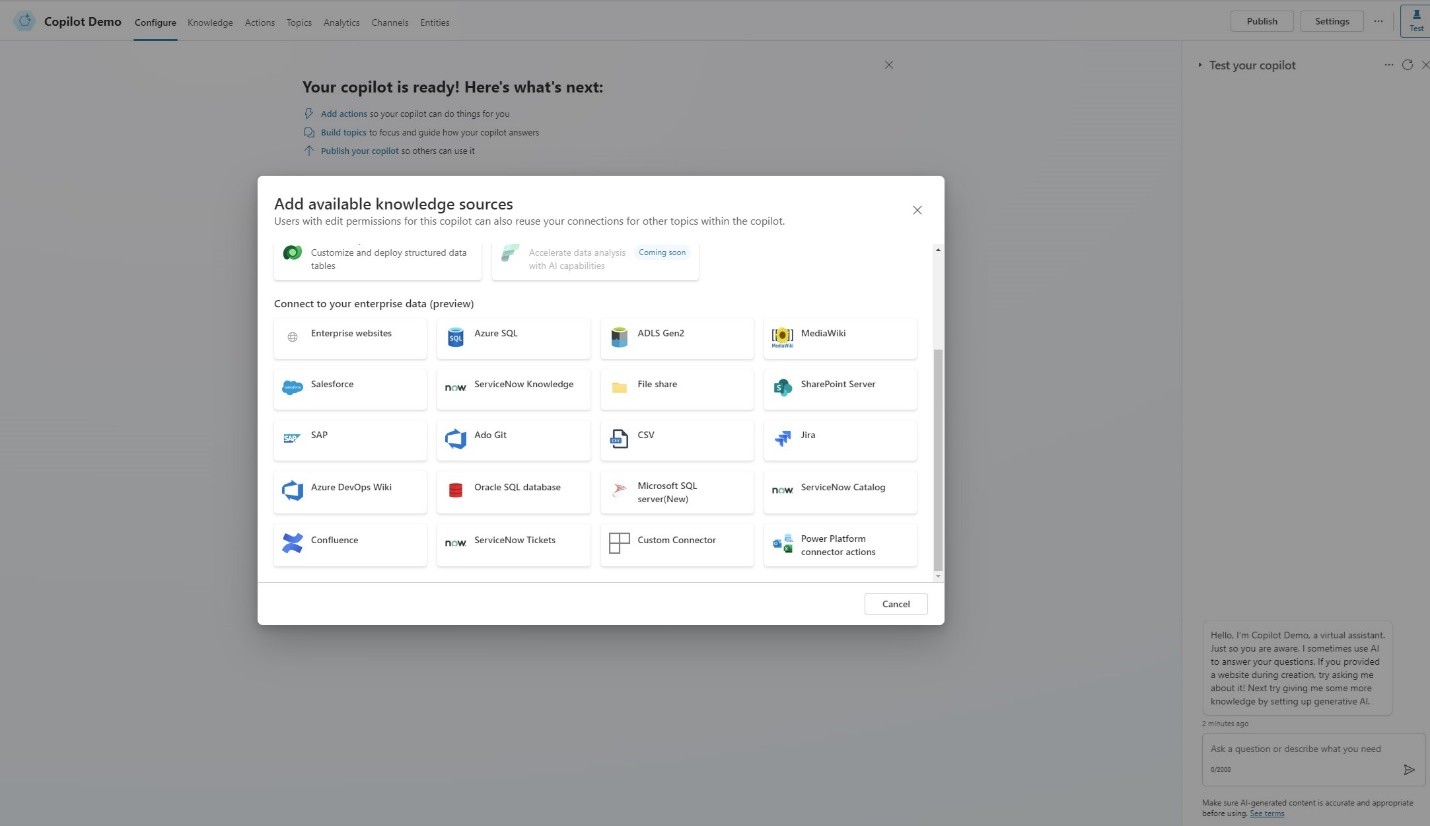Click the Publish button
Image resolution: width=1430 pixels, height=826 pixels.
point(1262,21)
